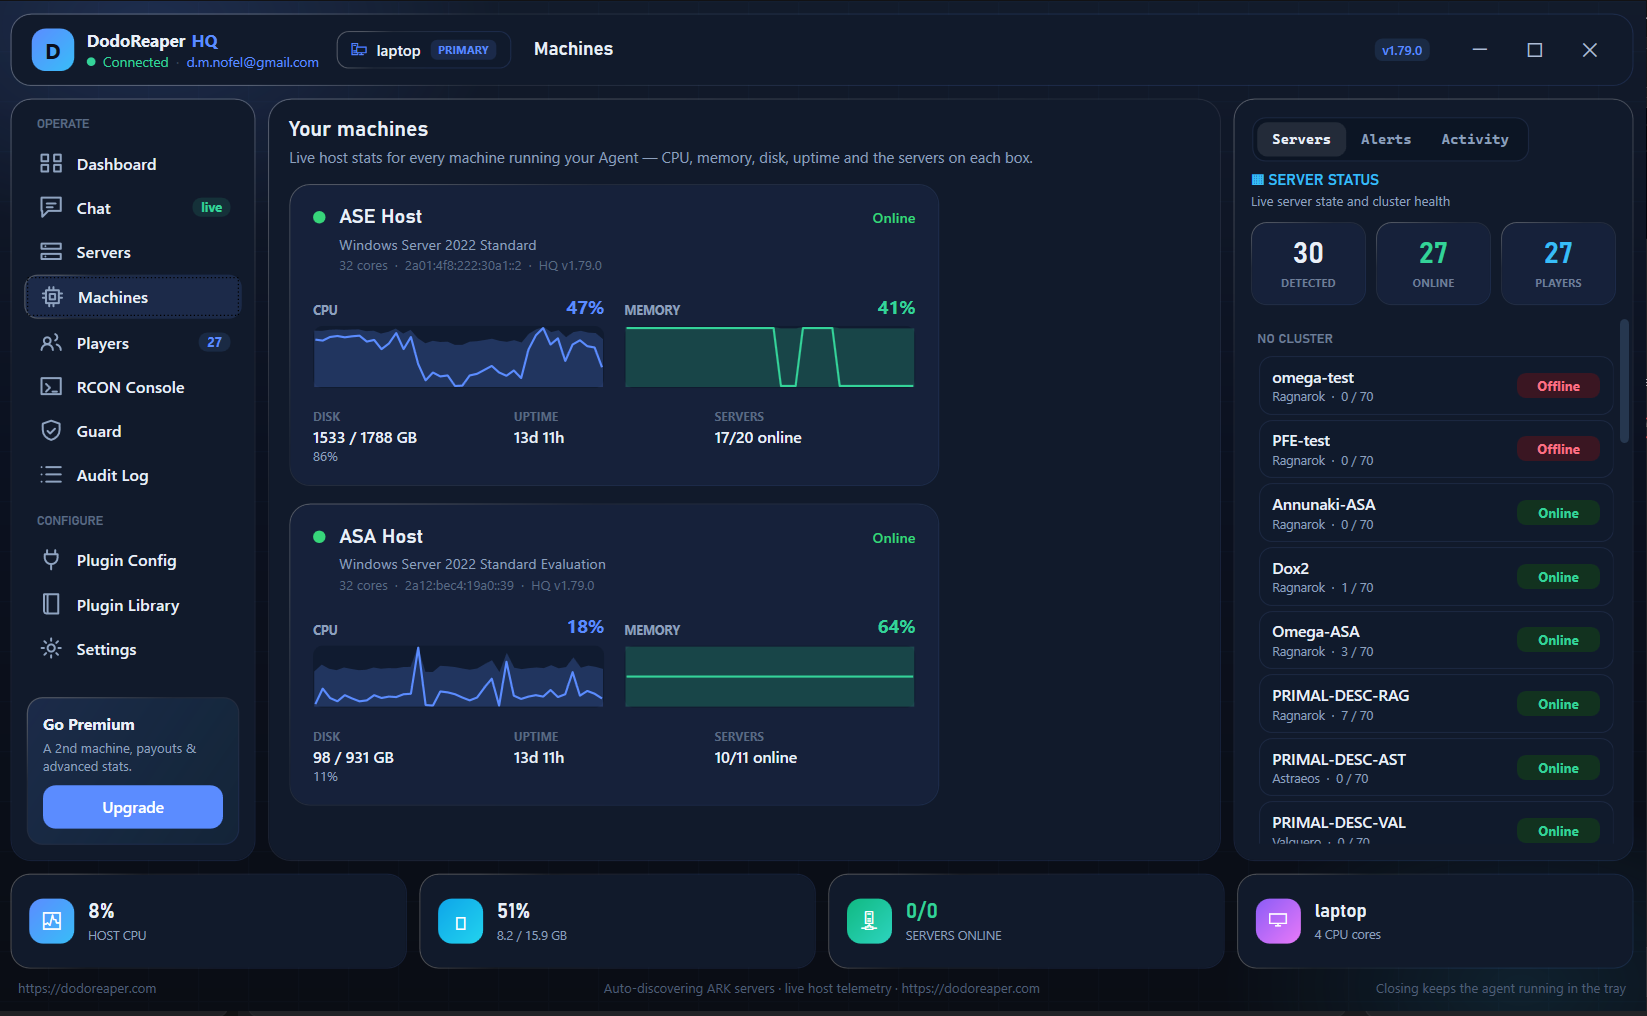Click the ASA Host memory usage graph
The image size is (1647, 1016).
pos(770,676)
